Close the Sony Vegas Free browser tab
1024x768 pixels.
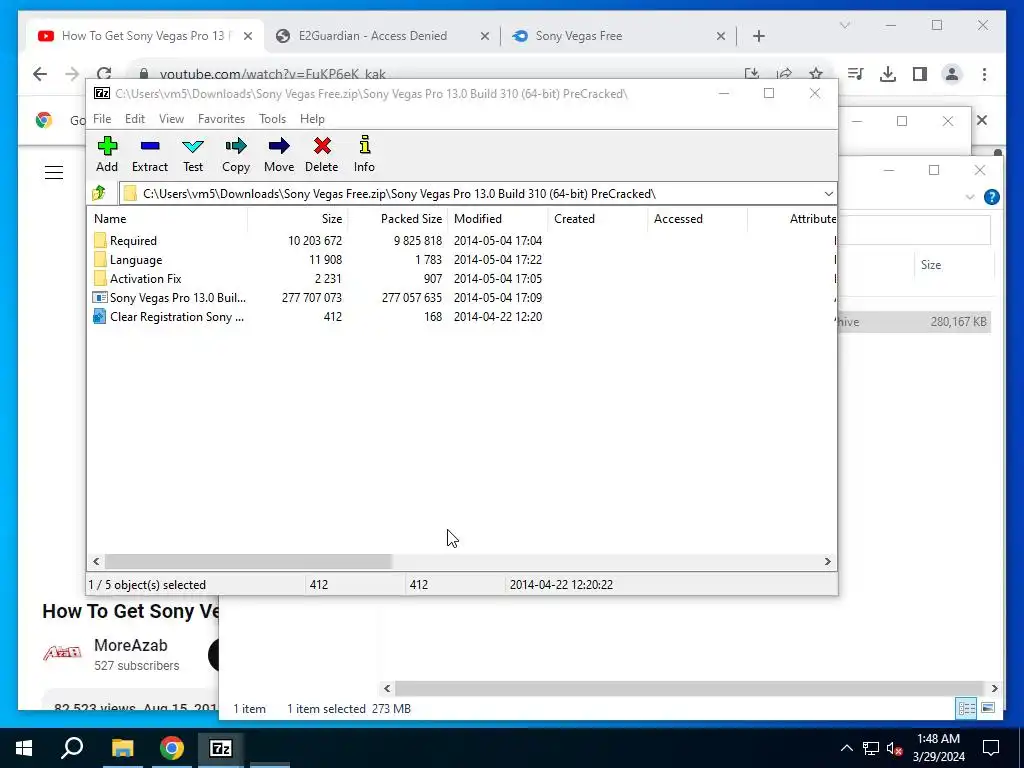tap(721, 37)
